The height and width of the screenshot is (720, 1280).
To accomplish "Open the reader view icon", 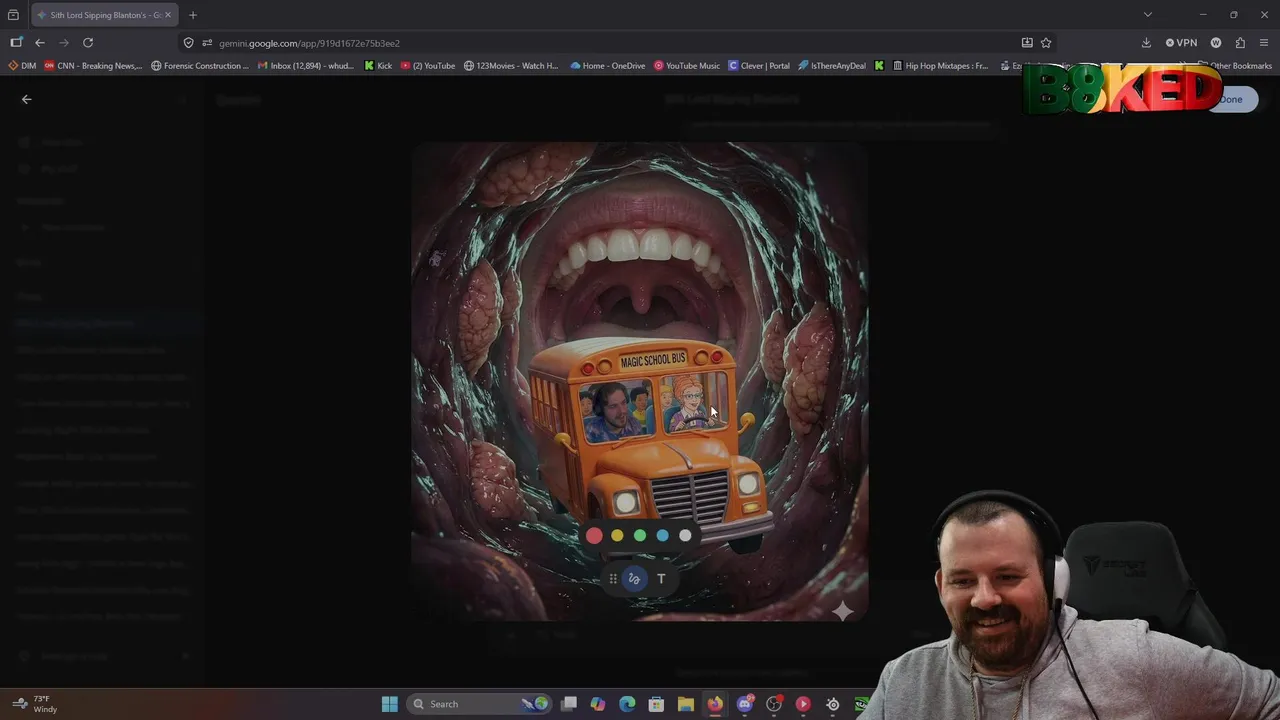I will (1027, 43).
